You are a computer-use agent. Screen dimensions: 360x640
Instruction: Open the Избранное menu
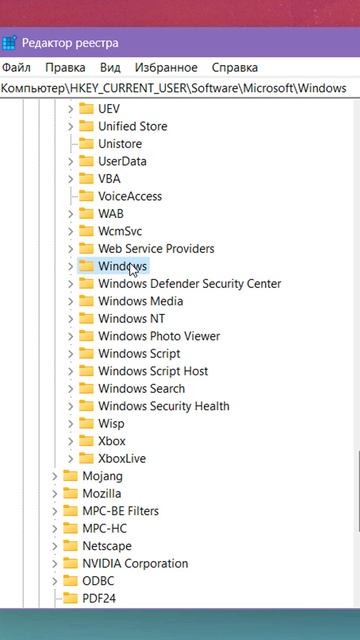[x=166, y=67]
